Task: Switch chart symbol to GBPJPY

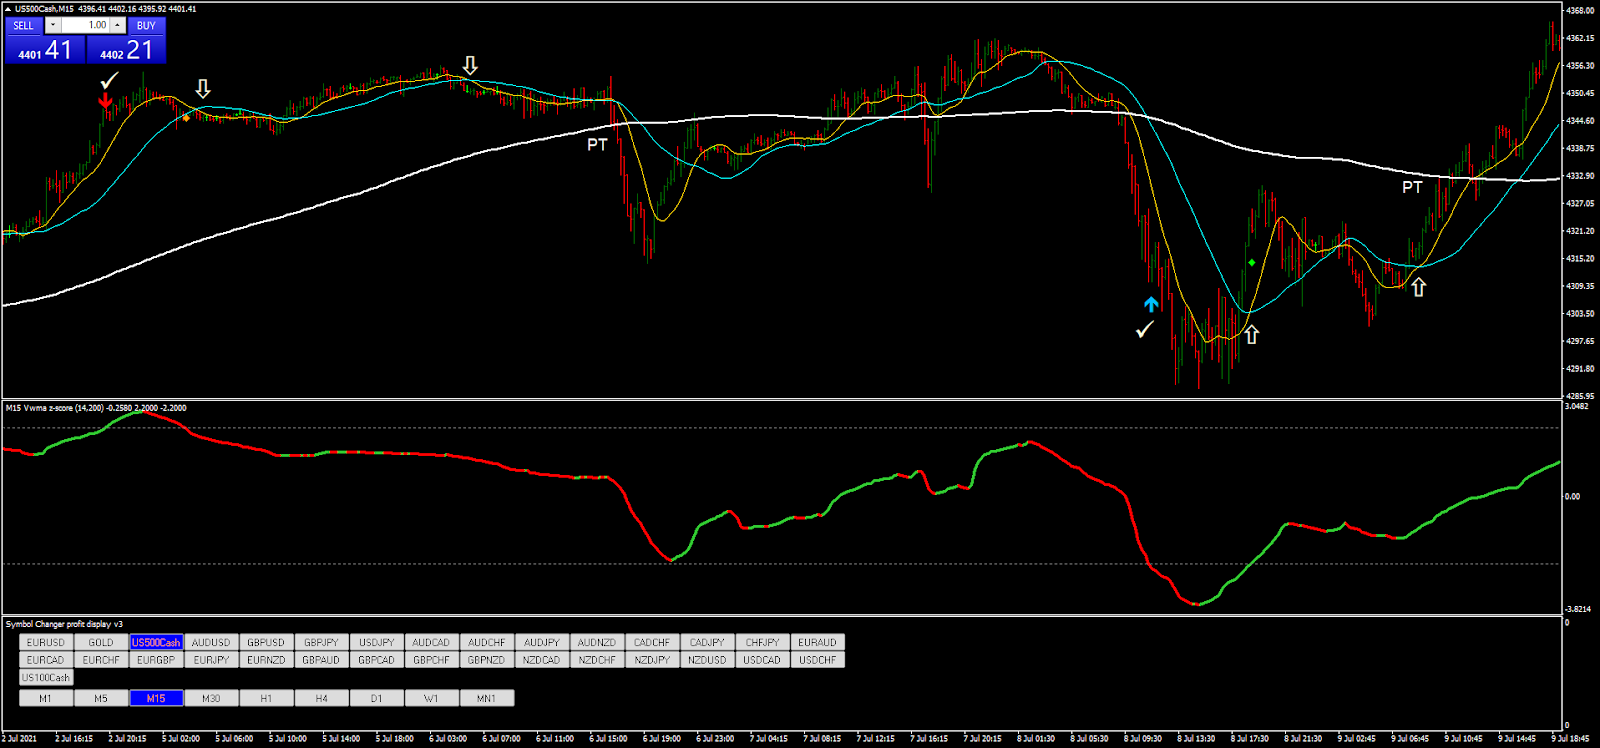Action: tap(321, 642)
